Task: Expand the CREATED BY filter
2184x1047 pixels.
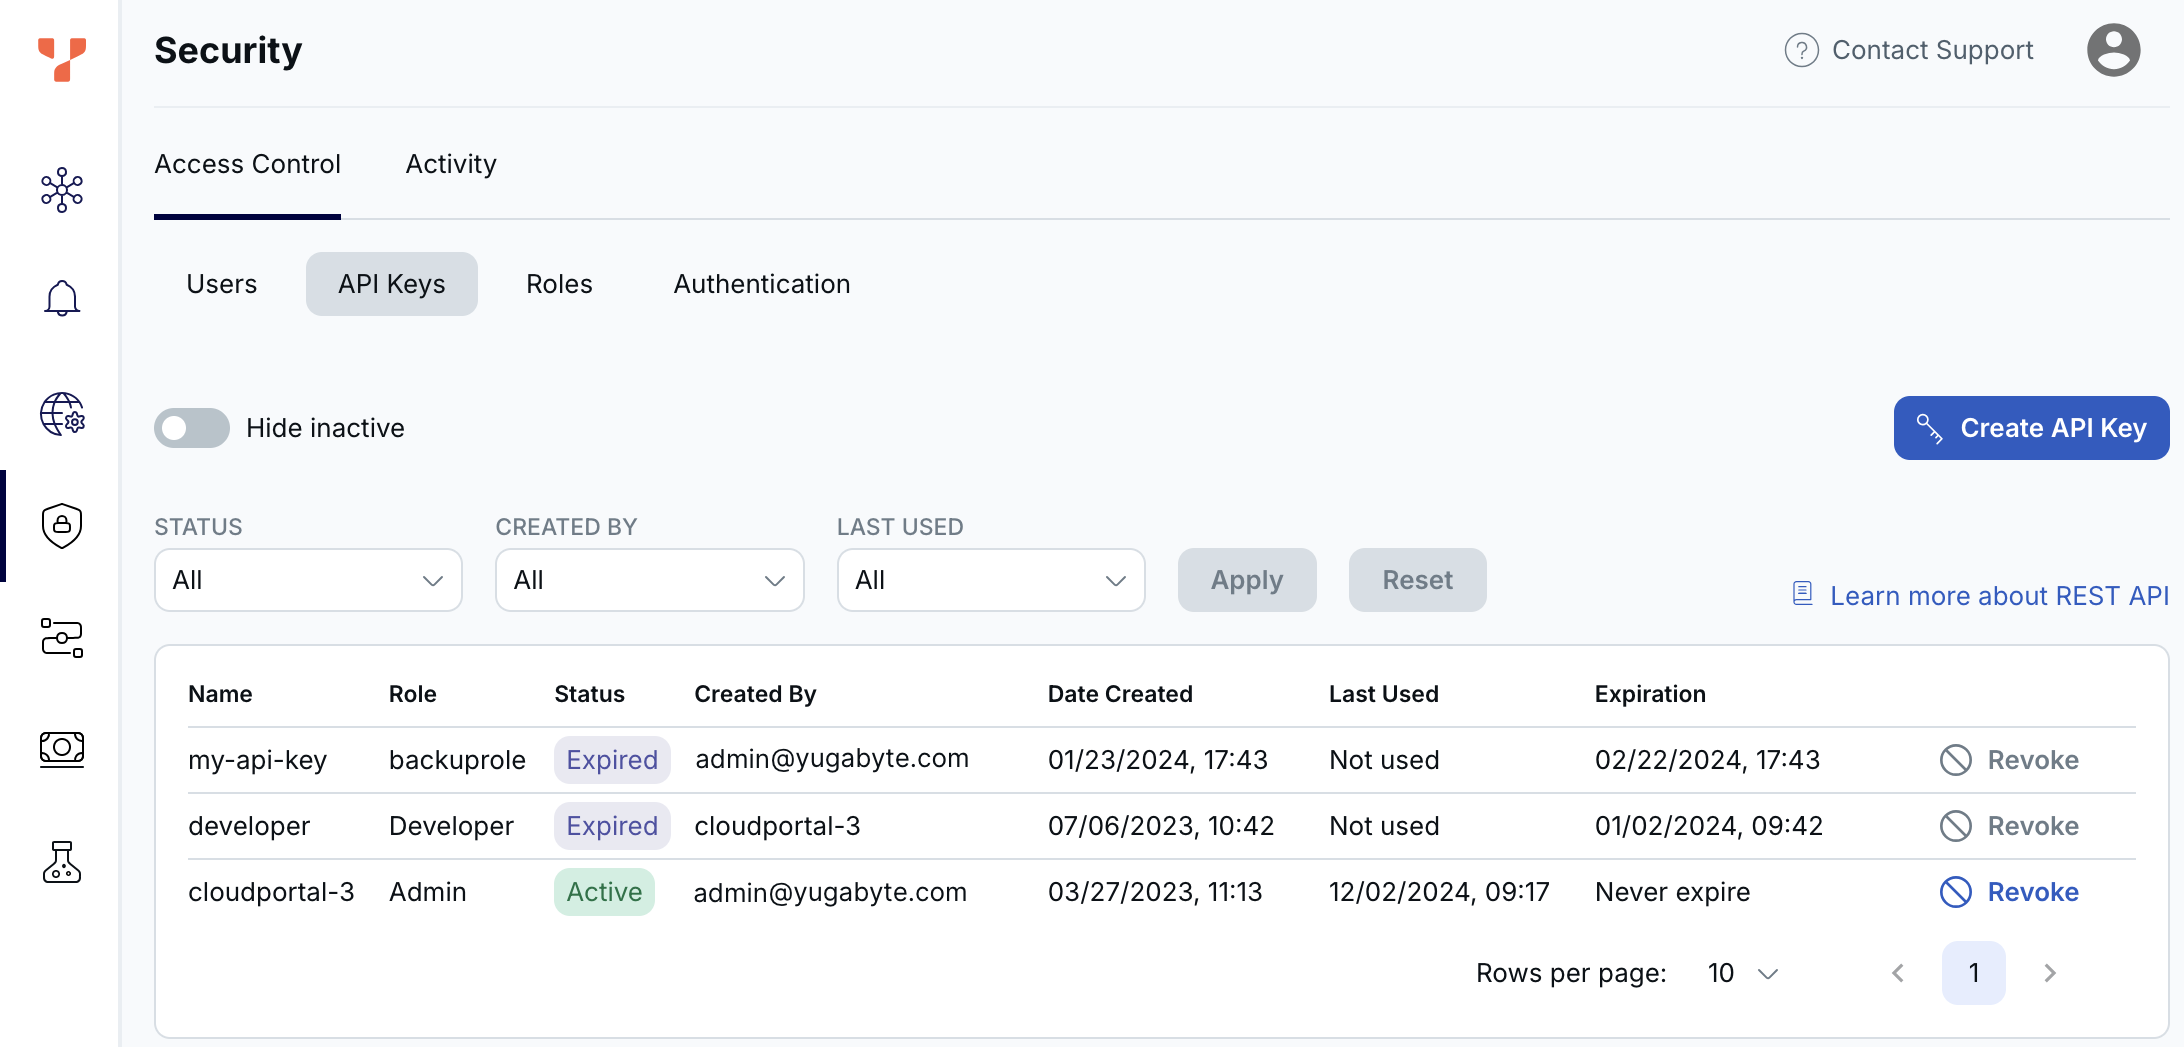Action: pos(648,580)
